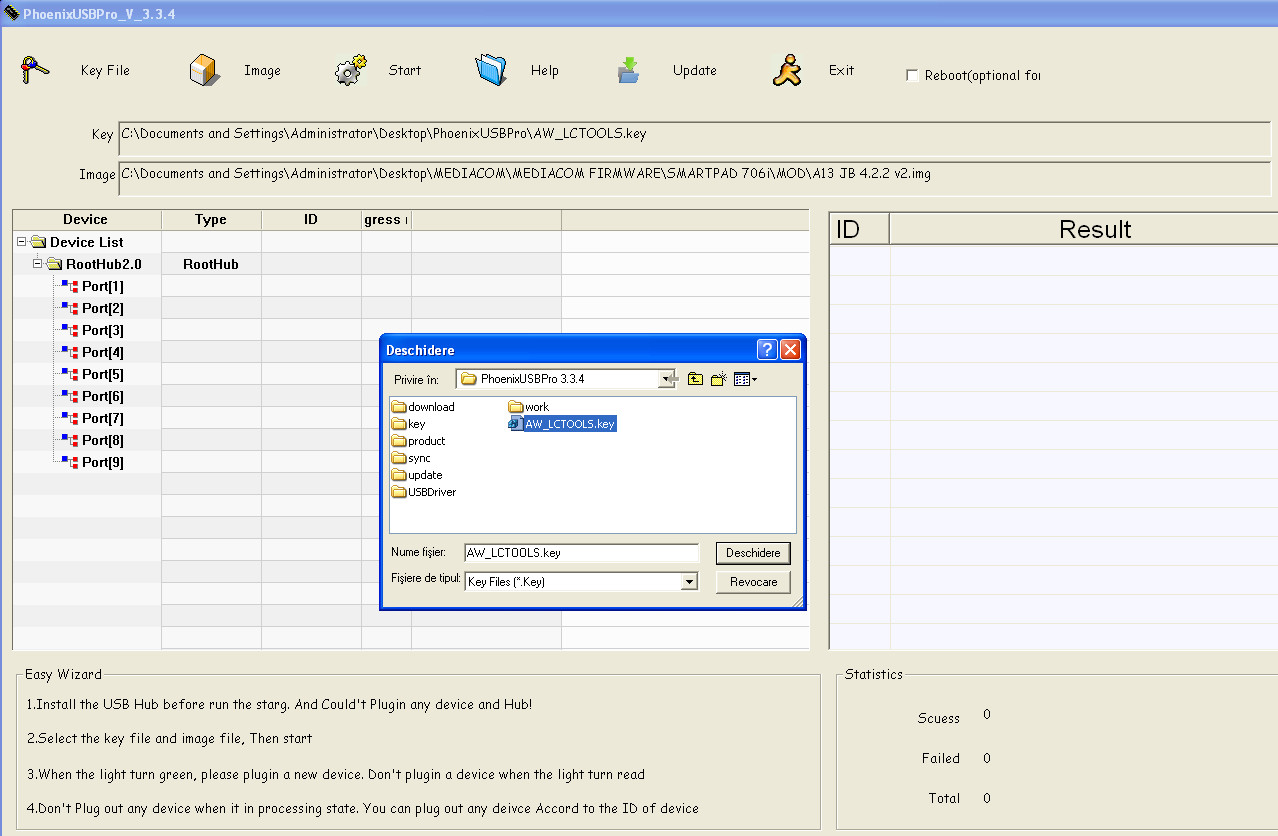Select Port[1] in device tree

(x=102, y=286)
